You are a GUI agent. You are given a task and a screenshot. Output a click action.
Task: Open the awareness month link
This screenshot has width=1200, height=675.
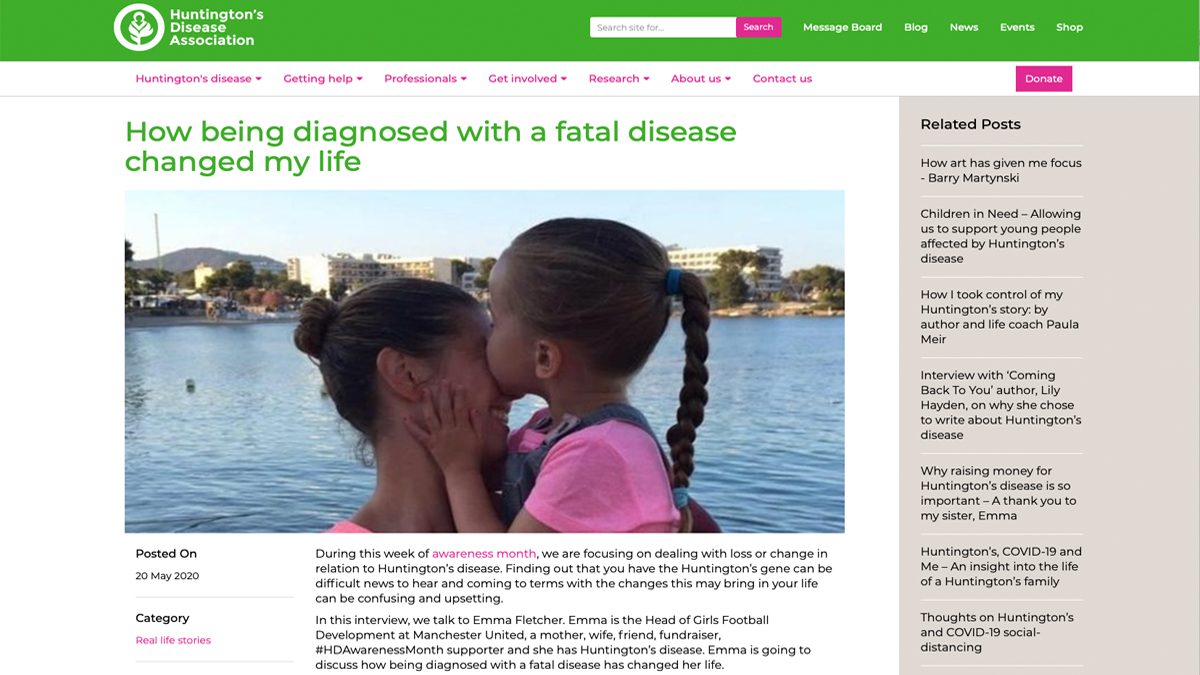pyautogui.click(x=484, y=554)
